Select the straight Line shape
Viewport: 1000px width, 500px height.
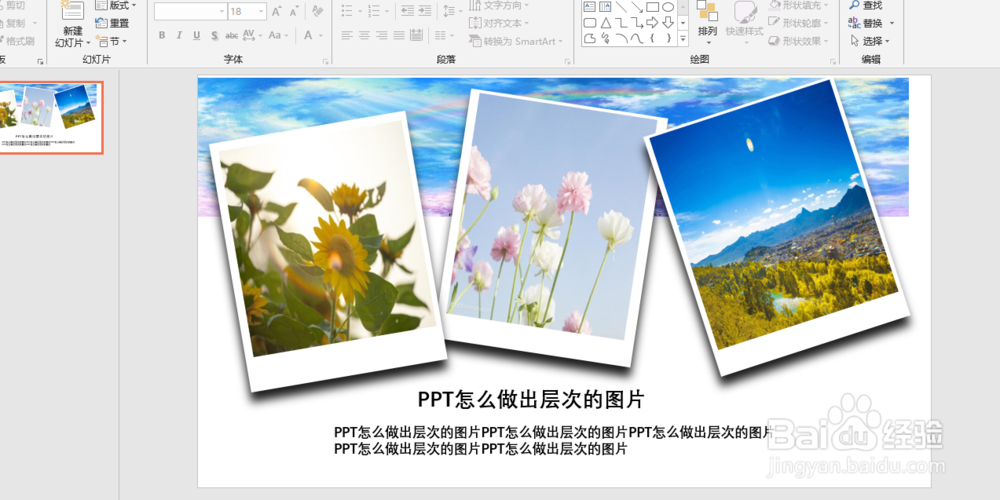click(621, 6)
